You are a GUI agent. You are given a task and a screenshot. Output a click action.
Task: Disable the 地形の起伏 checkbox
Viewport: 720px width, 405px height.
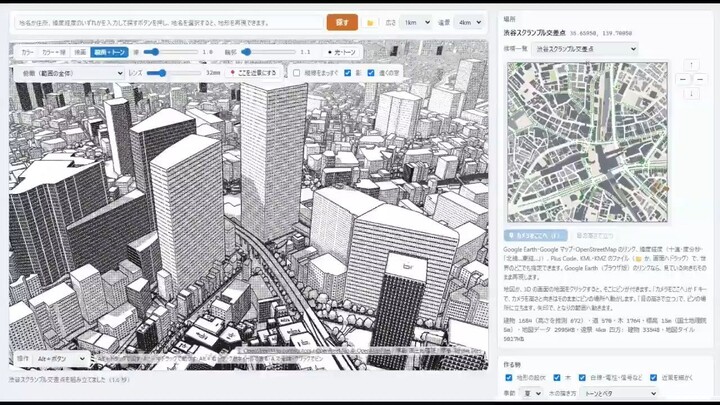click(508, 377)
